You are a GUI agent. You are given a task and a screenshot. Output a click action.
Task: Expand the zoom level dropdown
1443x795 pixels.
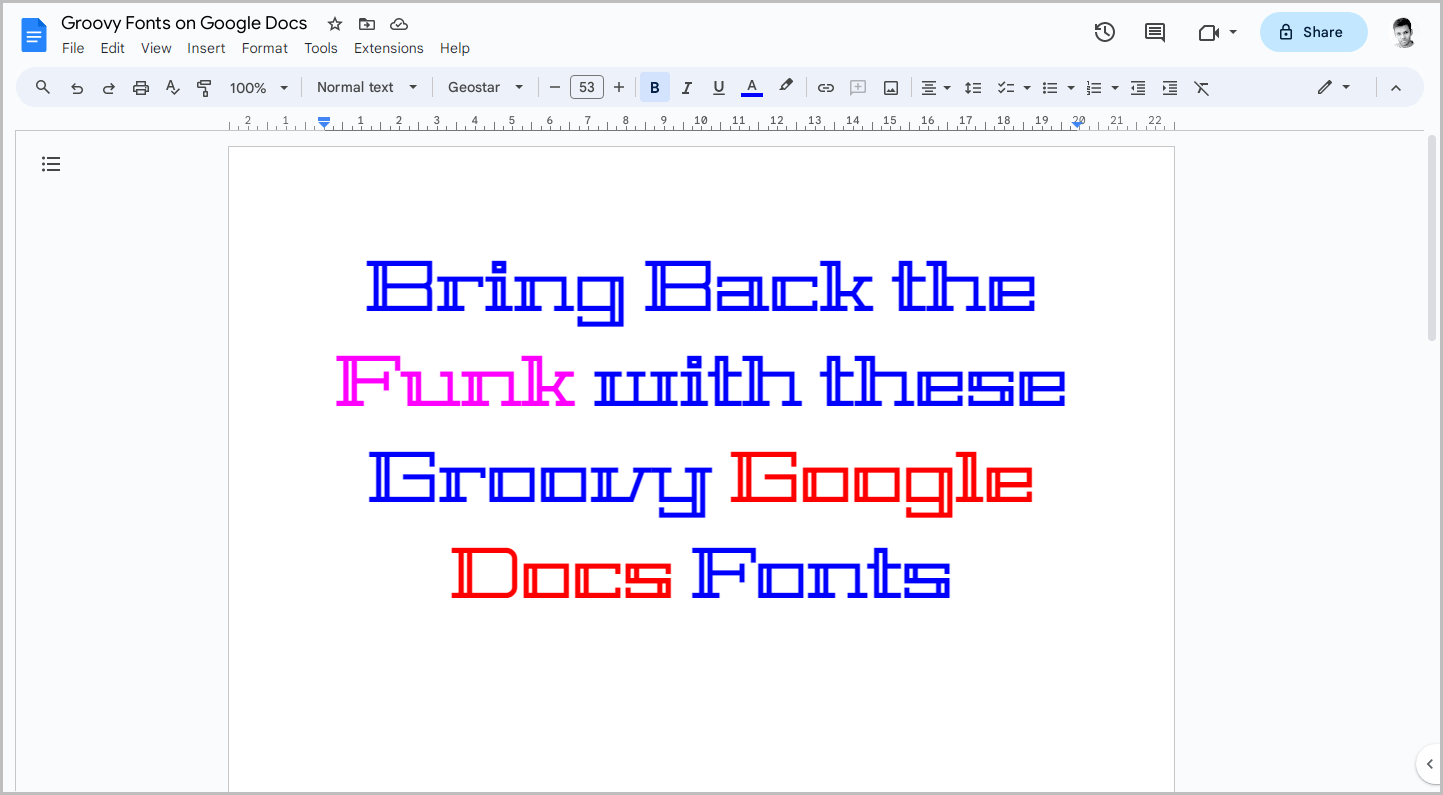(258, 87)
